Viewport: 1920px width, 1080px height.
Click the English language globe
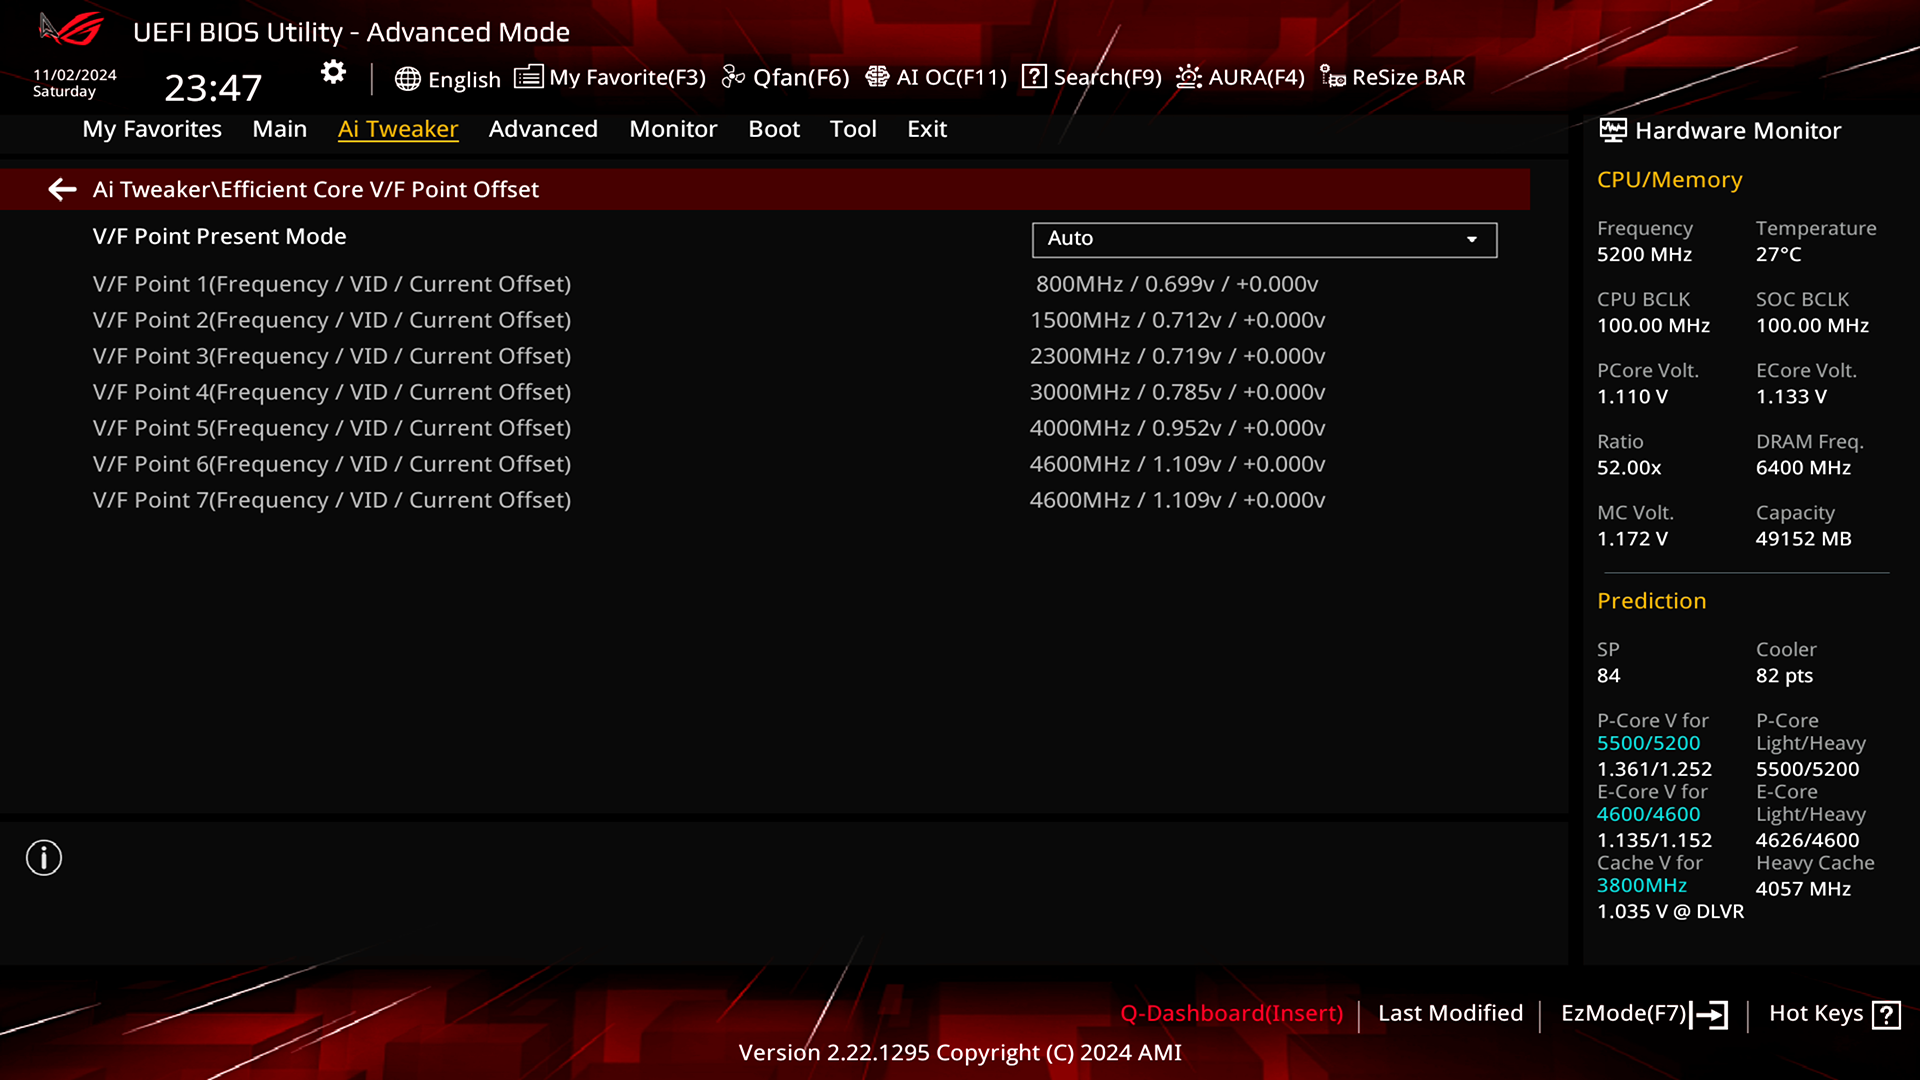407,79
